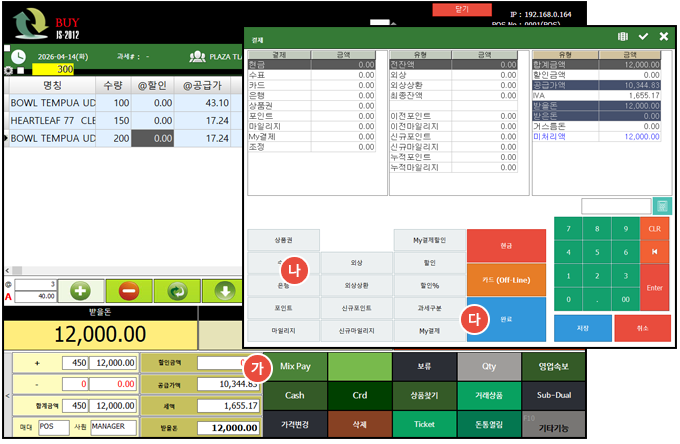680x444 pixels.
Task: Toggle small checkbox beside the gear icon
Action: 21,70
